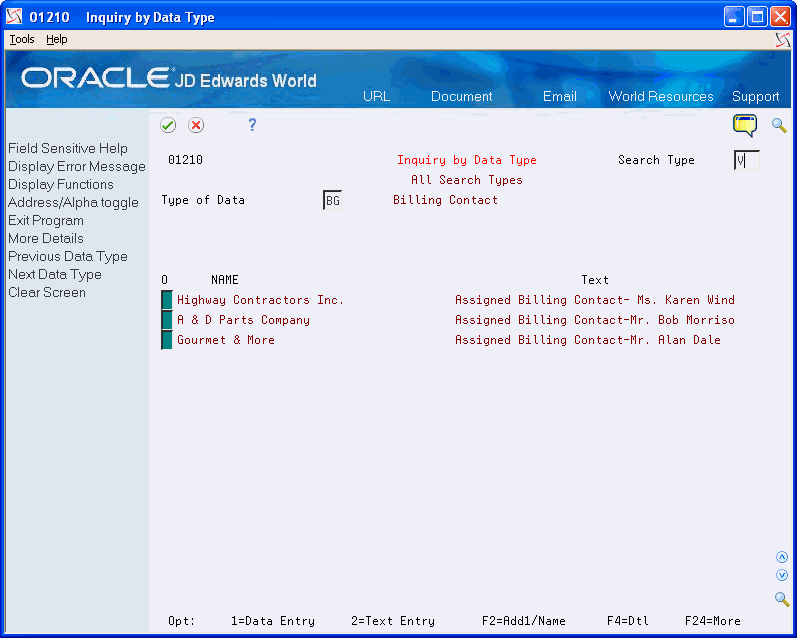Select Display Error Message
This screenshot has width=797, height=638.
tap(77, 166)
